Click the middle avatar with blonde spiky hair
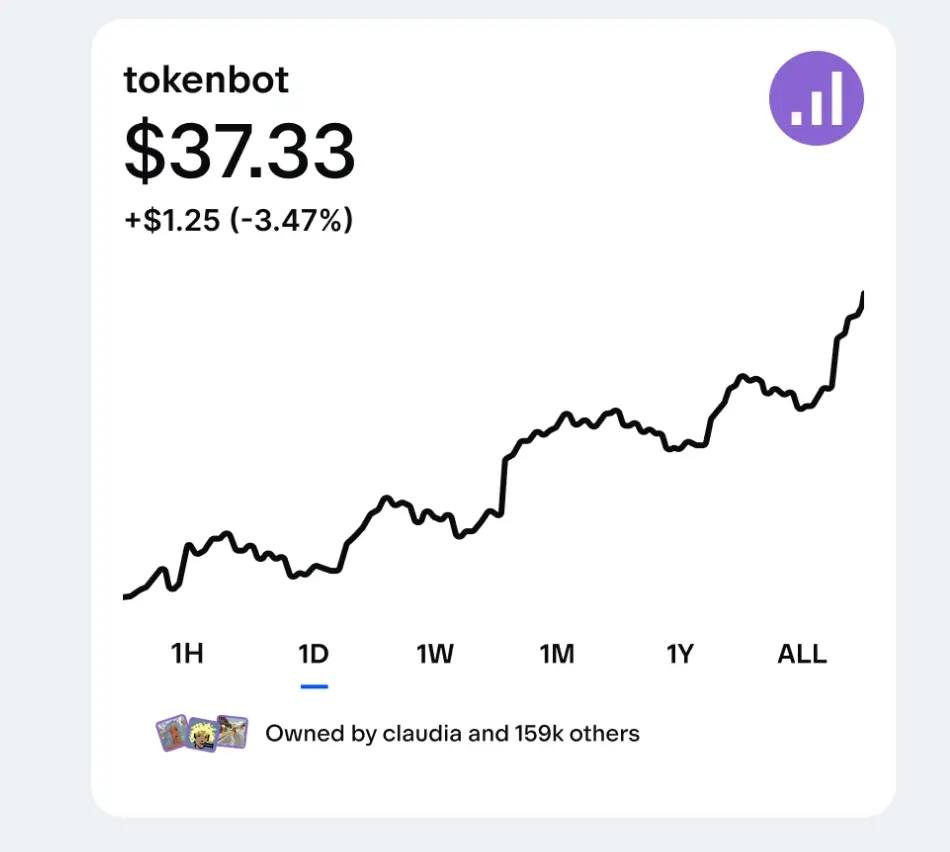The width and height of the screenshot is (950, 852). (x=203, y=734)
